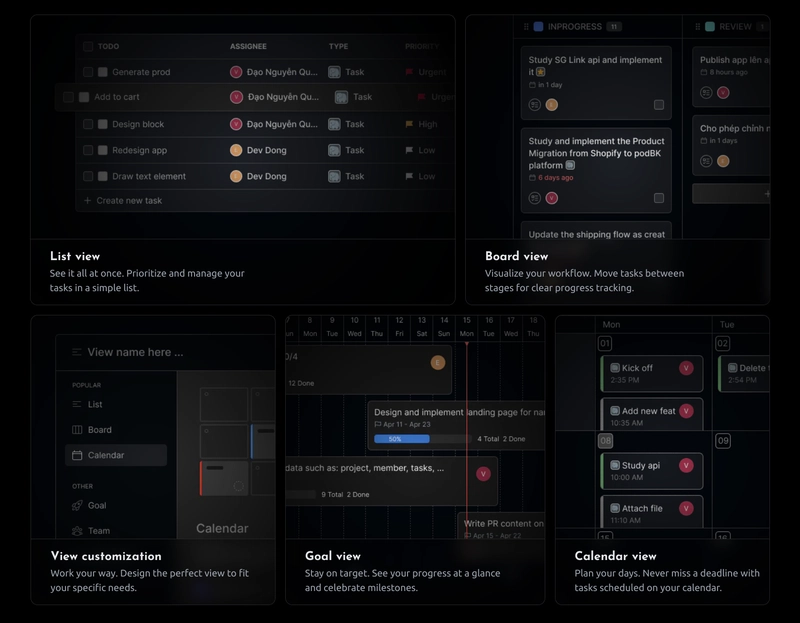
Task: Click the drag handle beside REVIEW header
Action: click(x=697, y=27)
